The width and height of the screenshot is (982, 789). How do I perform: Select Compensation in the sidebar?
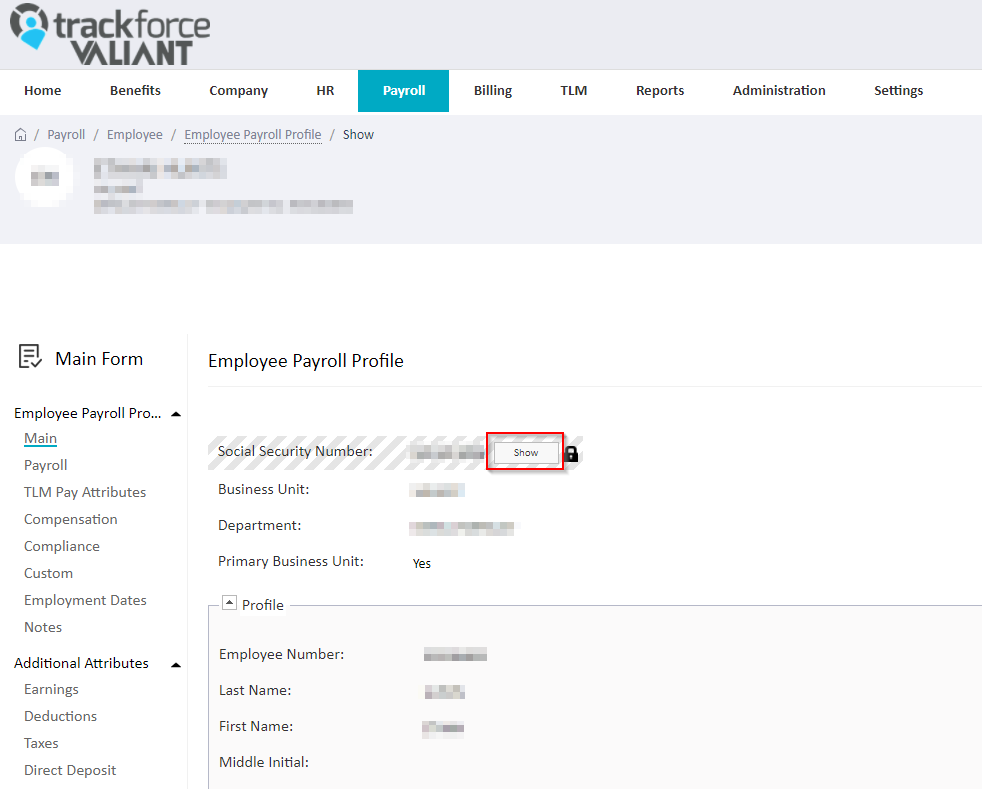[71, 519]
